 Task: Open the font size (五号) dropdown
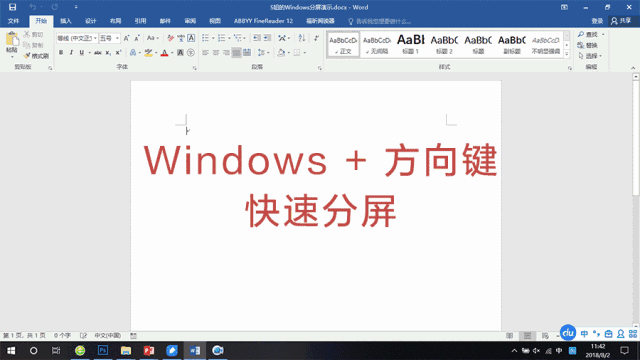(117, 38)
